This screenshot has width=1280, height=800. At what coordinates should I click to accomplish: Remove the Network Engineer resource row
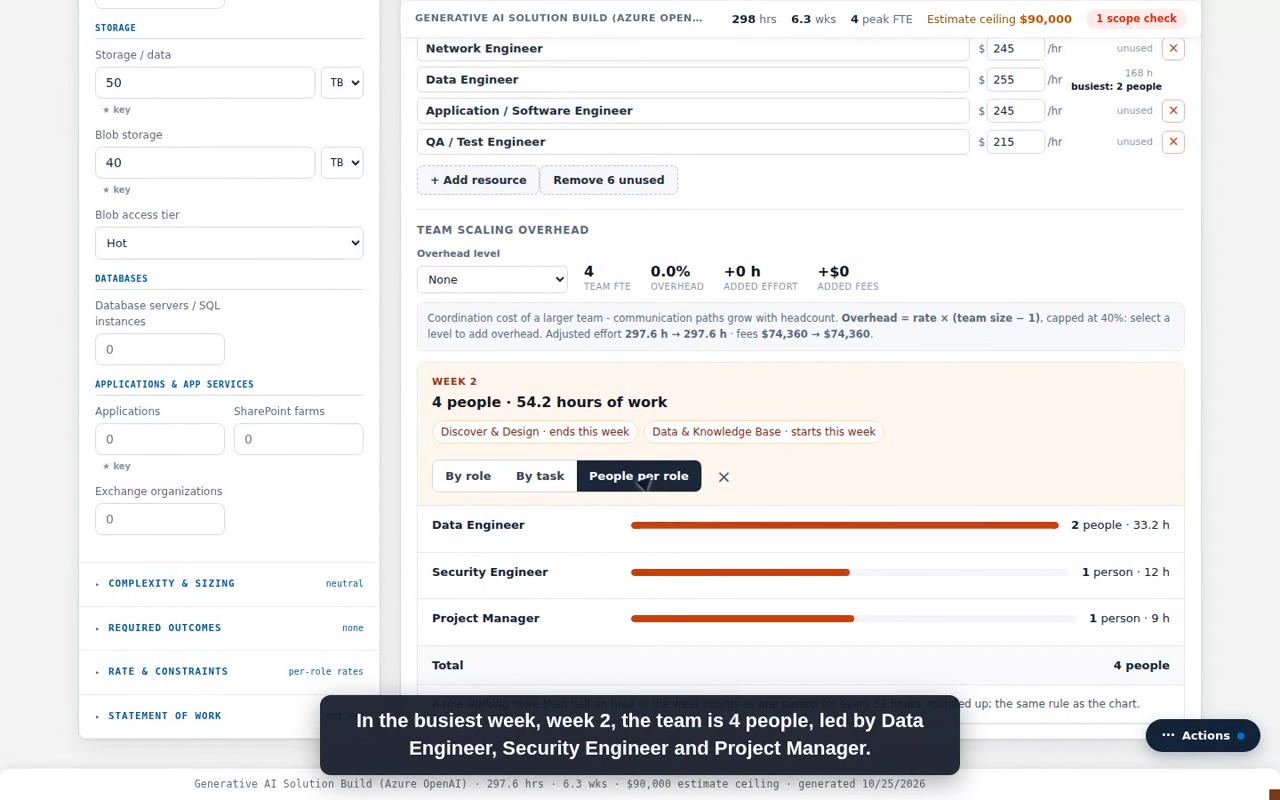[x=1173, y=48]
